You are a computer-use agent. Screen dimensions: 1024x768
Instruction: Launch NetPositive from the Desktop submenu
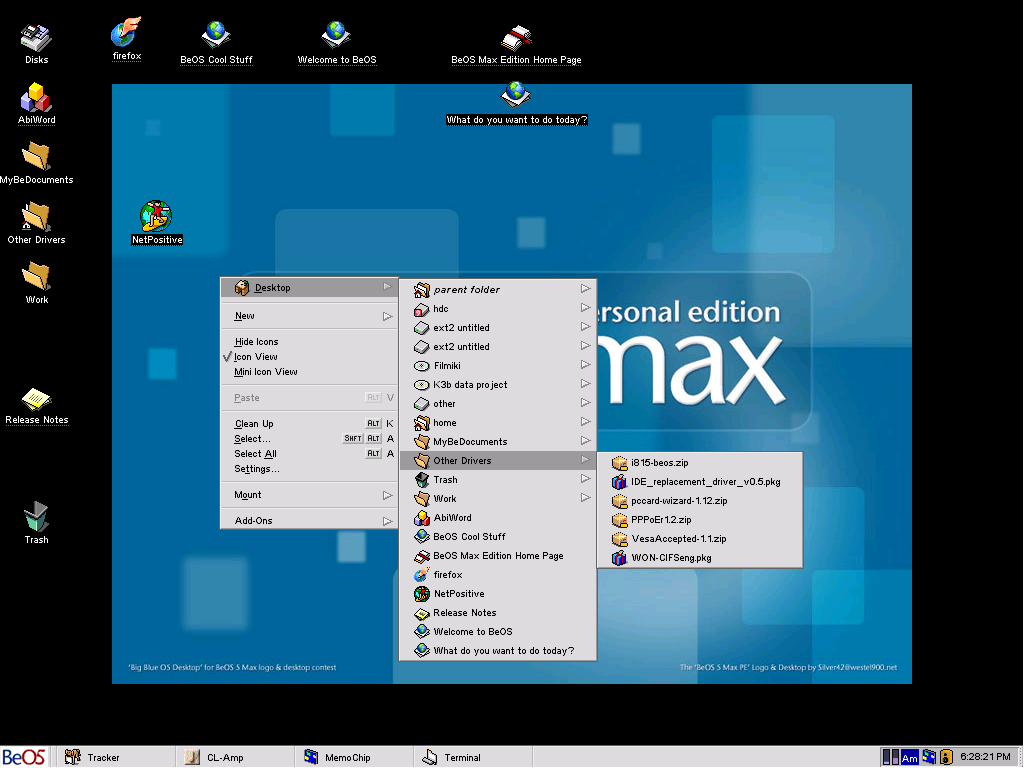498,593
